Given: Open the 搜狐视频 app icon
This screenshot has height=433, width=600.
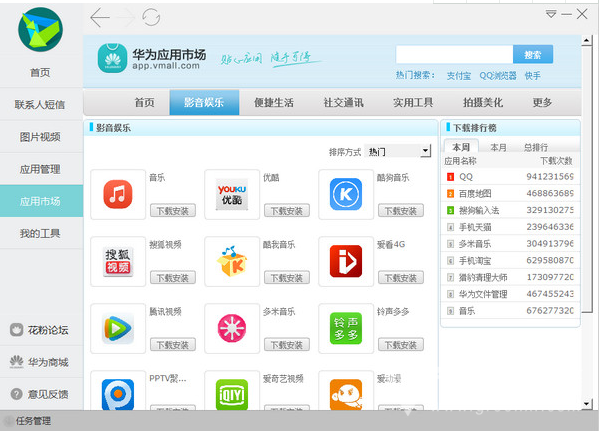Looking at the screenshot, I should pyautogui.click(x=118, y=261).
